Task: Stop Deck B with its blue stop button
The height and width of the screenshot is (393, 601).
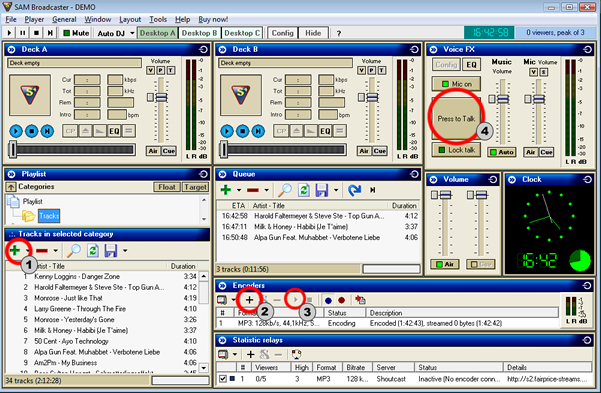Action: pos(243,131)
